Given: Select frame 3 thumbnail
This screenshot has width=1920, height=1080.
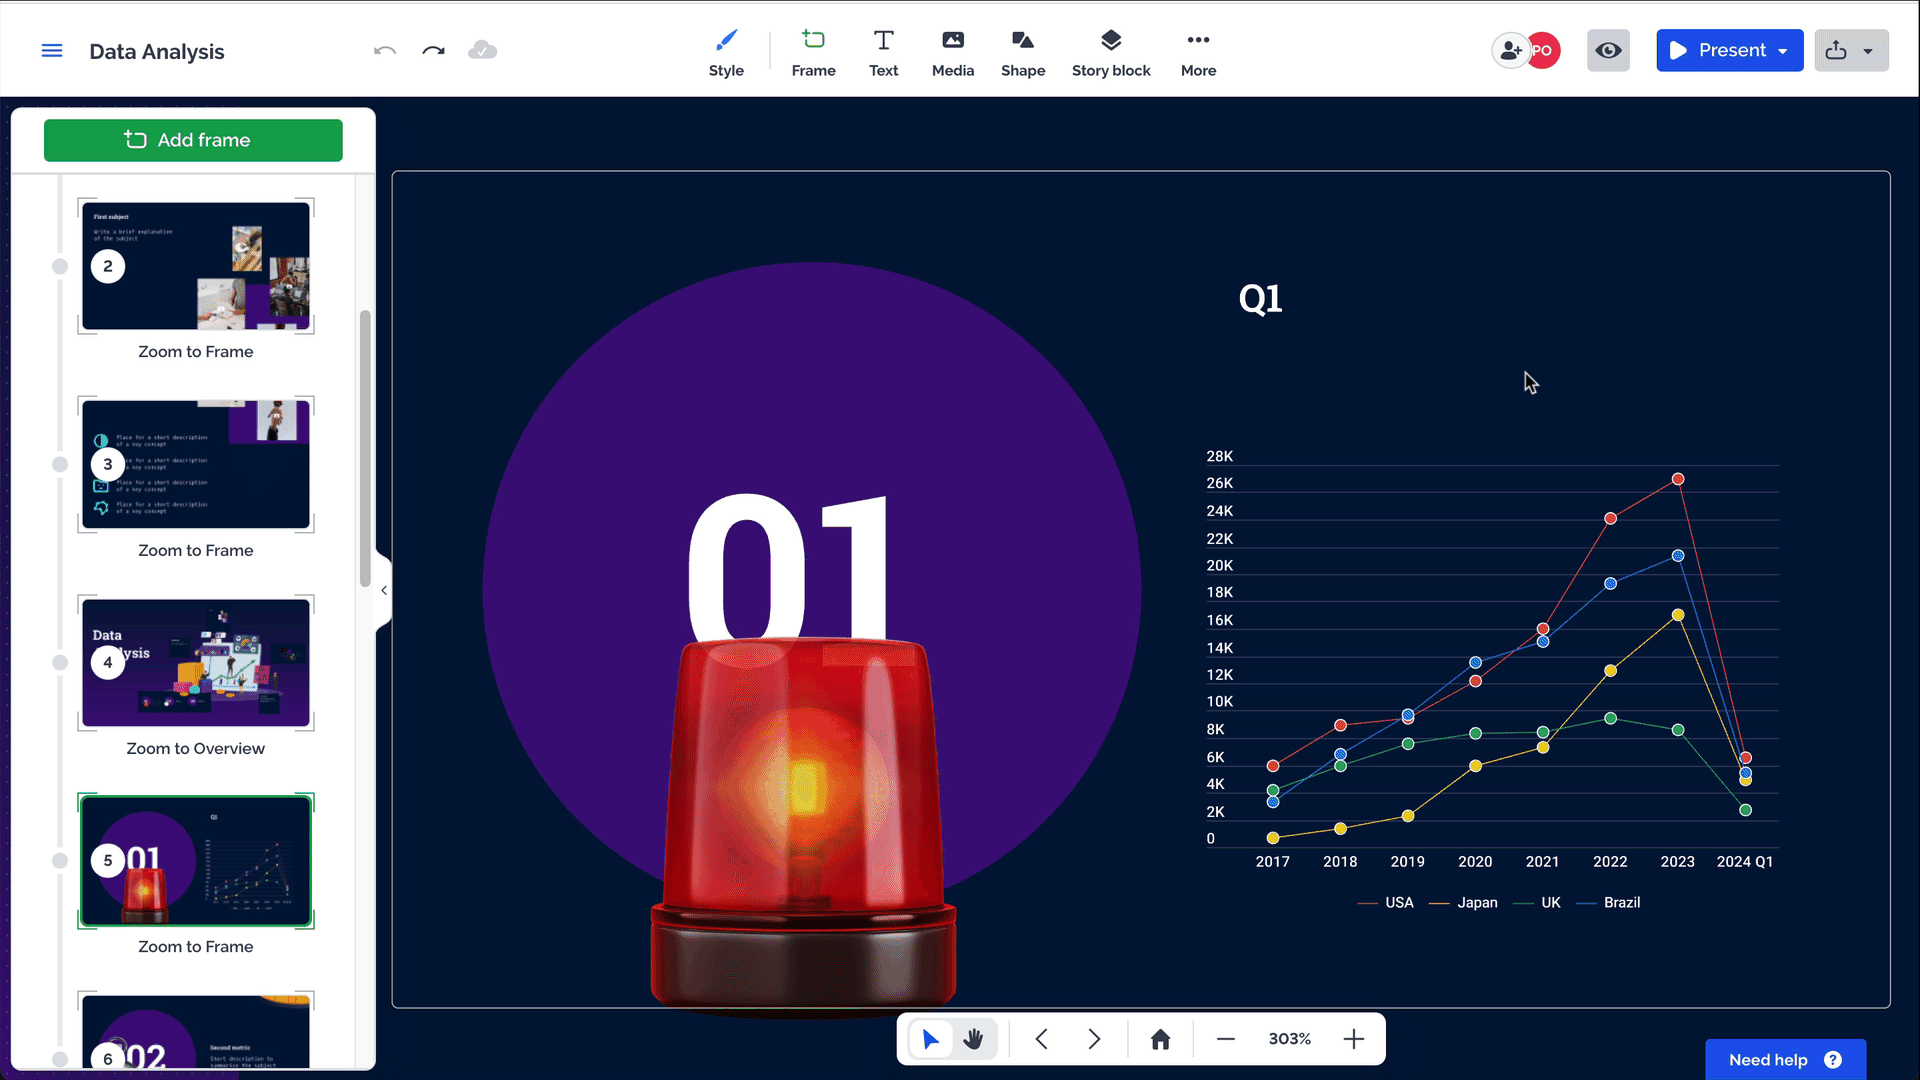Looking at the screenshot, I should pyautogui.click(x=196, y=464).
